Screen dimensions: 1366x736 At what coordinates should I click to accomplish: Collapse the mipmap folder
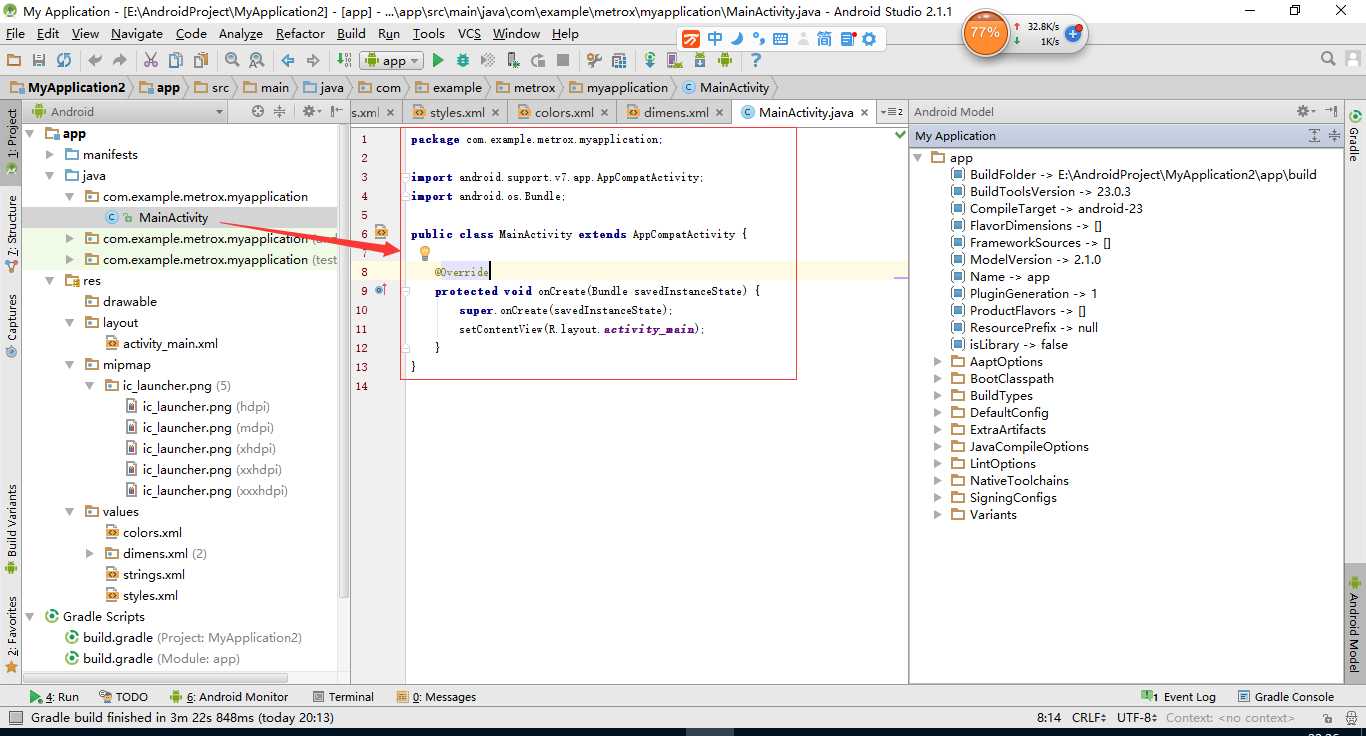click(70, 365)
